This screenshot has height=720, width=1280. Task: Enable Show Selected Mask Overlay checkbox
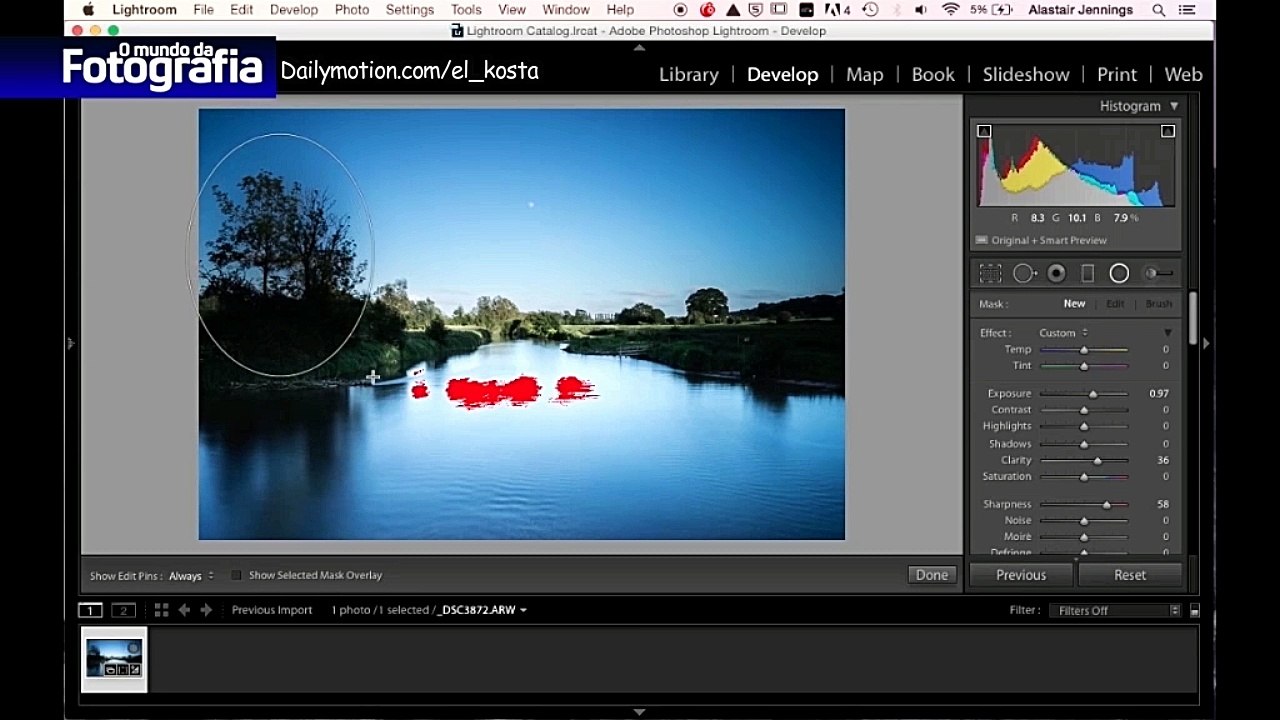click(236, 575)
